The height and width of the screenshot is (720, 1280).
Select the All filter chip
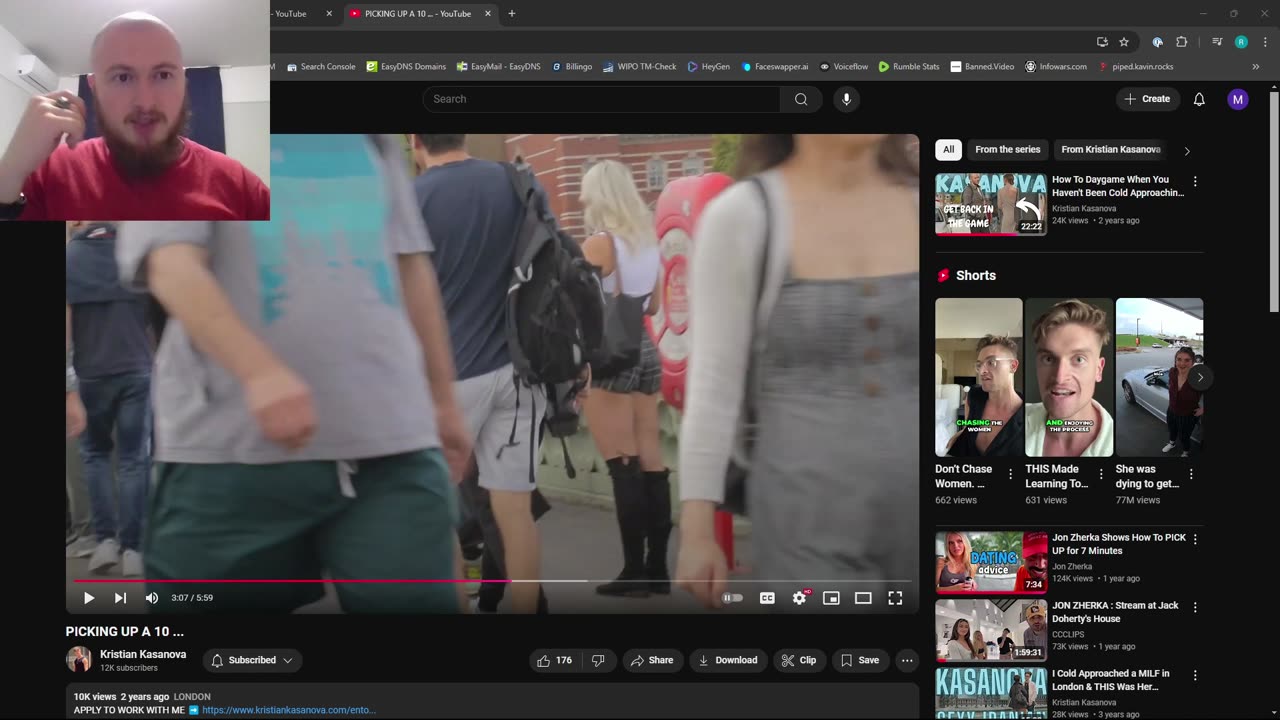948,150
